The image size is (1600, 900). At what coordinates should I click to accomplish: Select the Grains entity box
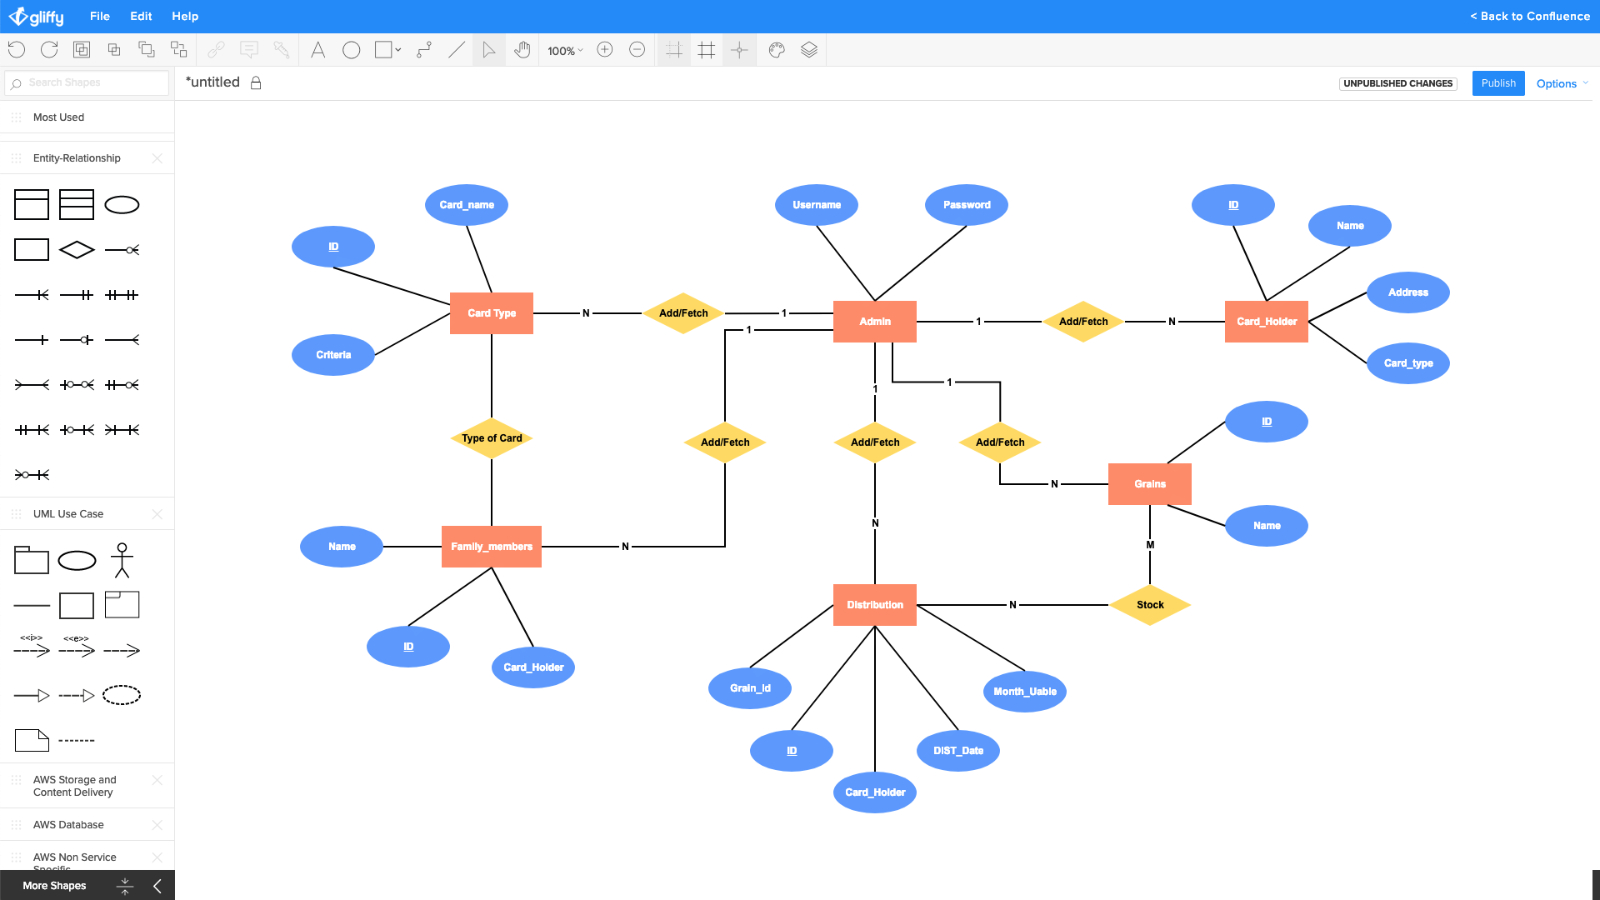pos(1150,484)
